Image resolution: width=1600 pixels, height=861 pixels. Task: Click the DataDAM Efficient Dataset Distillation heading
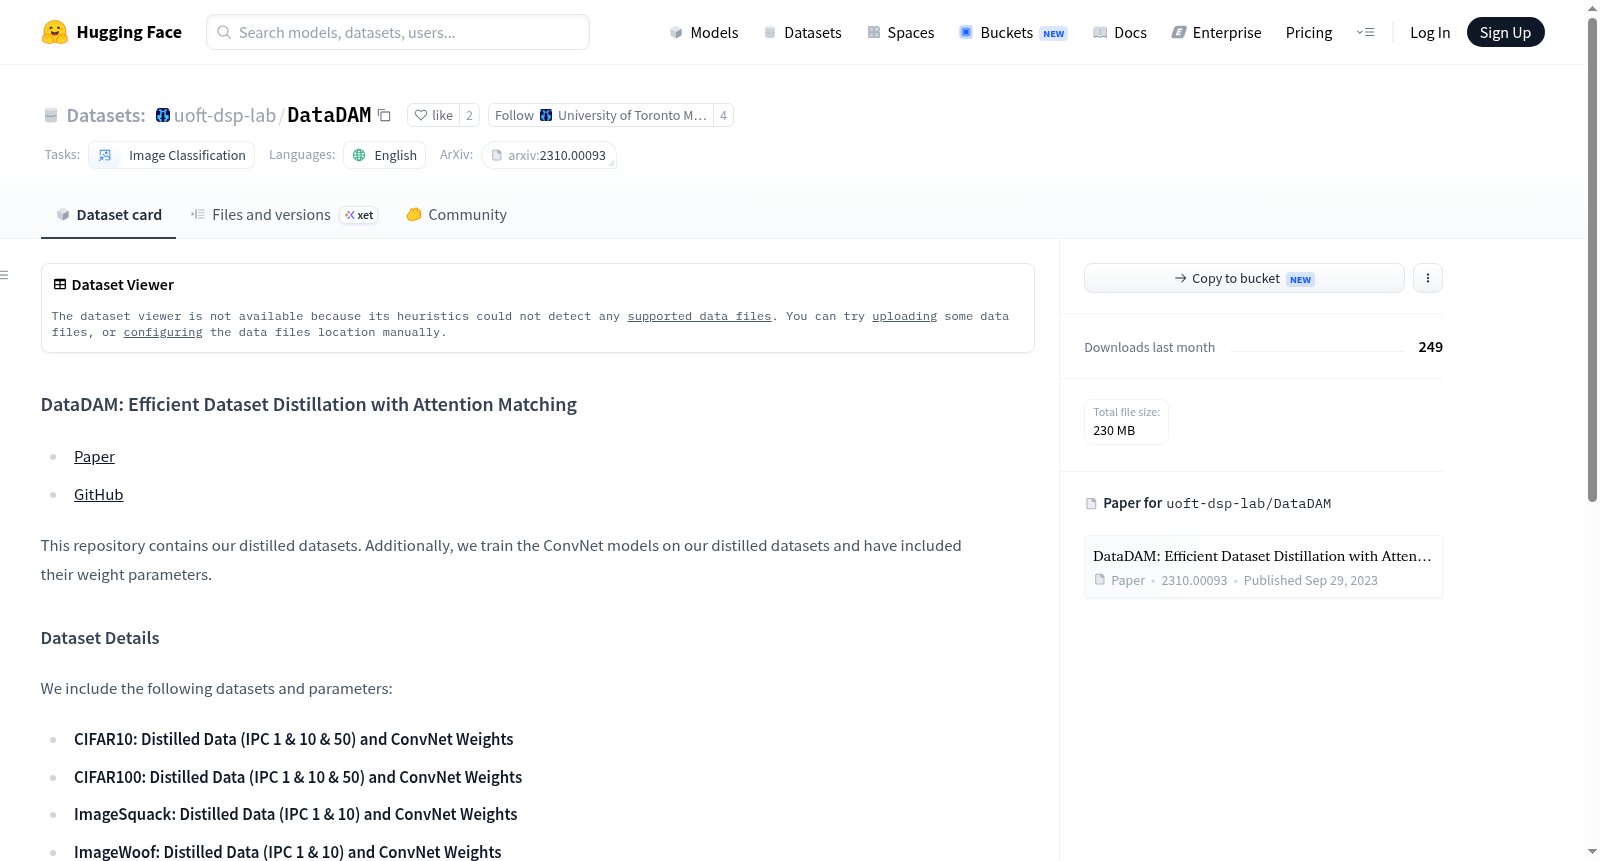(309, 405)
